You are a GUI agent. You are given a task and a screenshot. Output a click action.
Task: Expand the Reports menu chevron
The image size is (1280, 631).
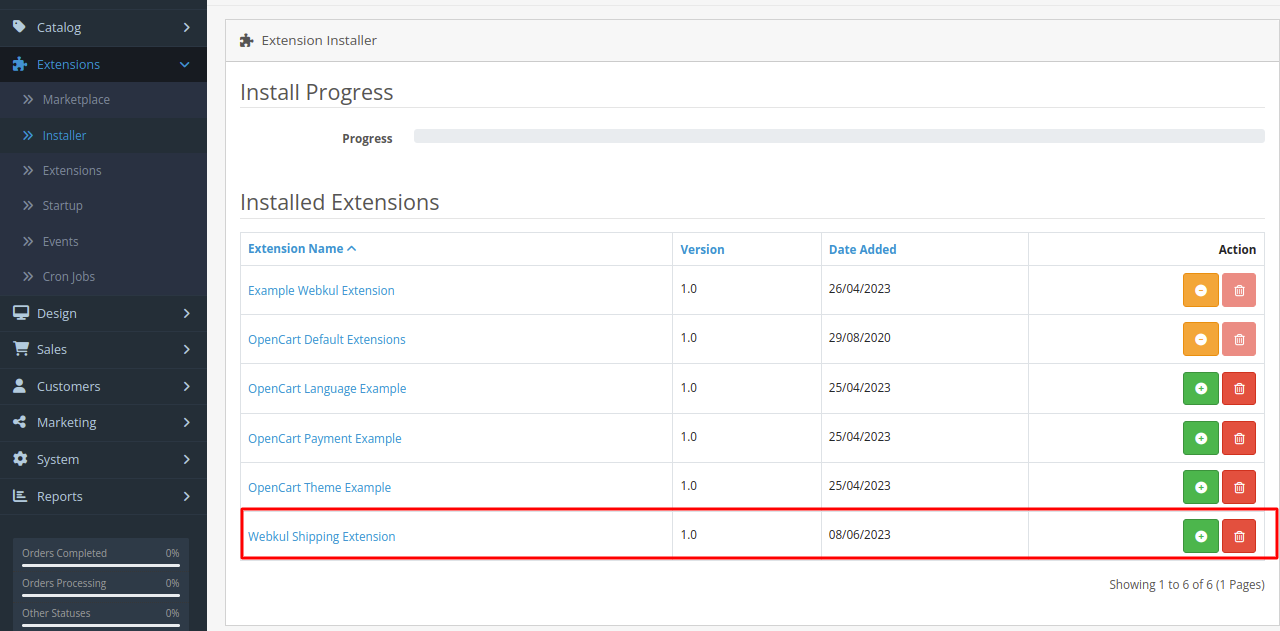tap(186, 496)
